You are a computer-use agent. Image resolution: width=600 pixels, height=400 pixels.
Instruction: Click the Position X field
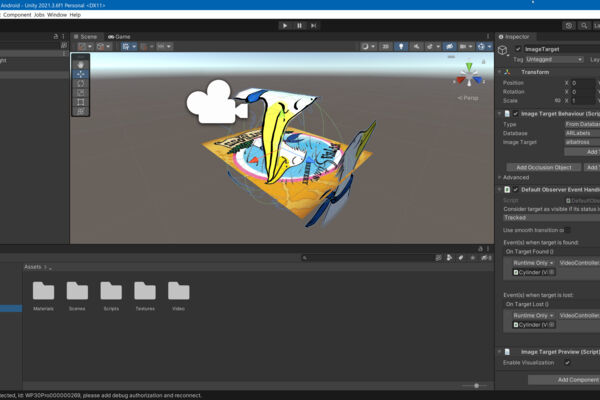tap(583, 83)
